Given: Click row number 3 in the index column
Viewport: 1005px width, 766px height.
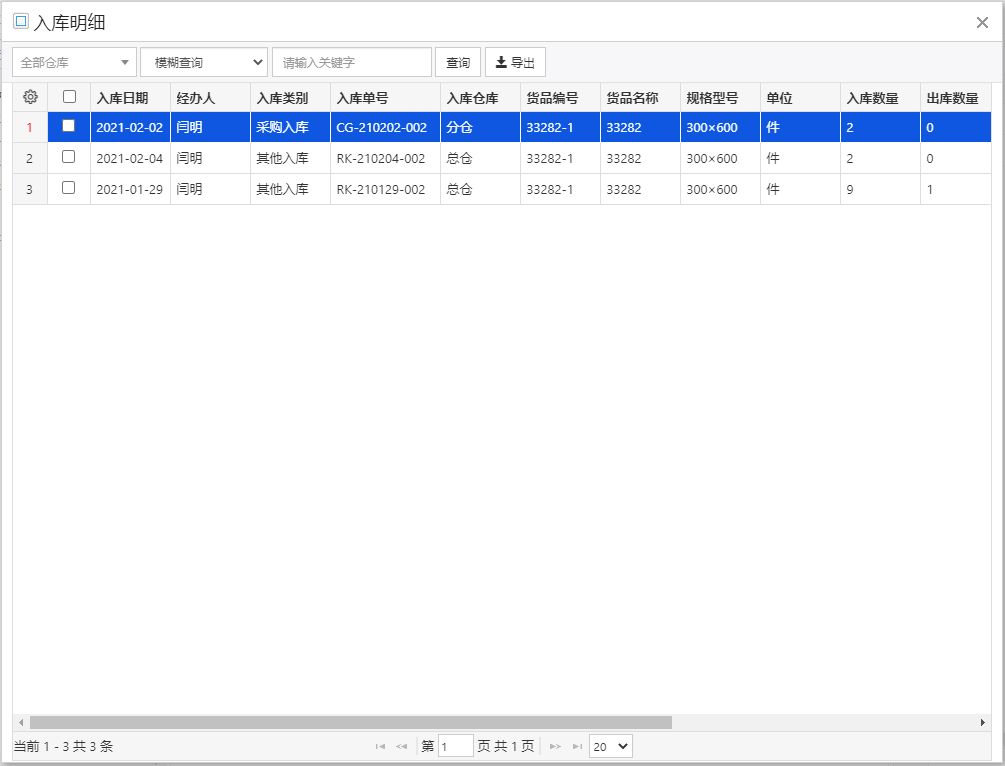Looking at the screenshot, I should tap(29, 189).
